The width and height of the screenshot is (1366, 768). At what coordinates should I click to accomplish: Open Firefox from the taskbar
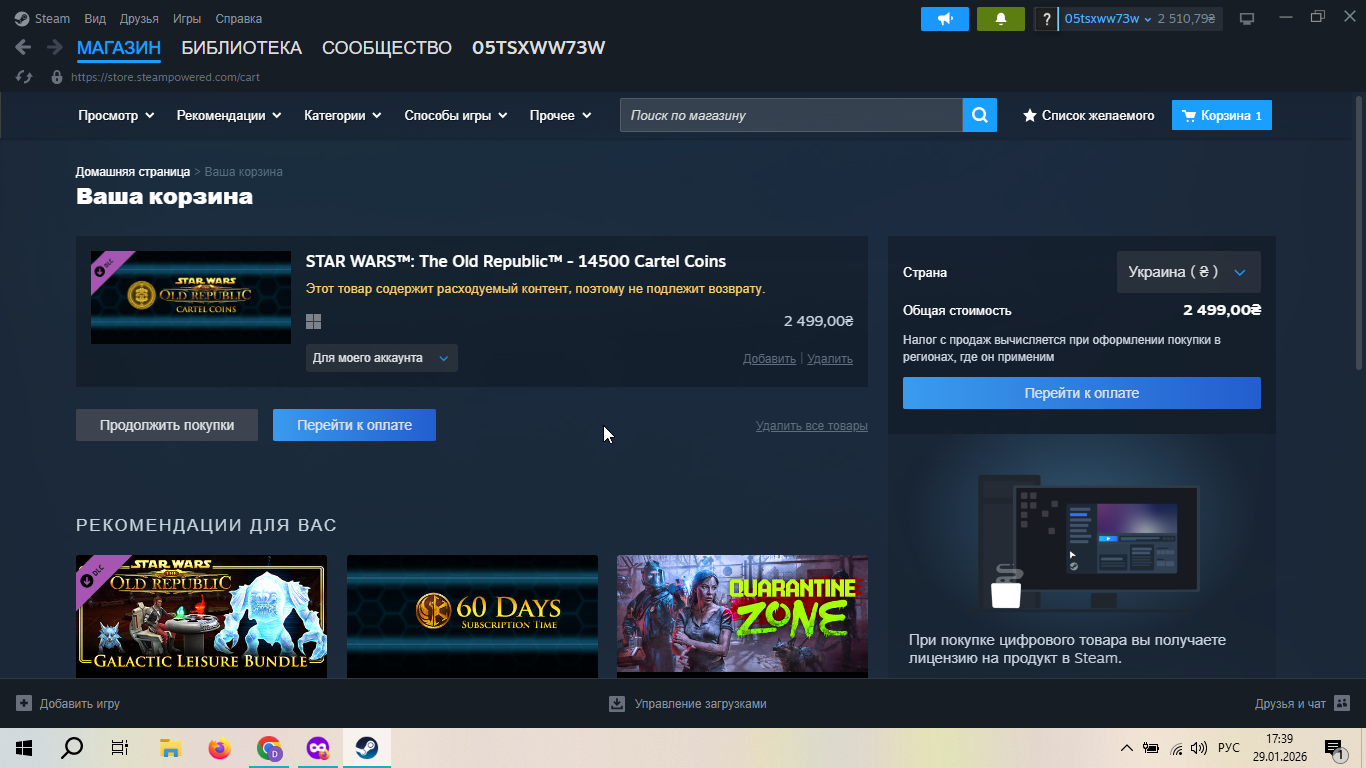point(219,748)
